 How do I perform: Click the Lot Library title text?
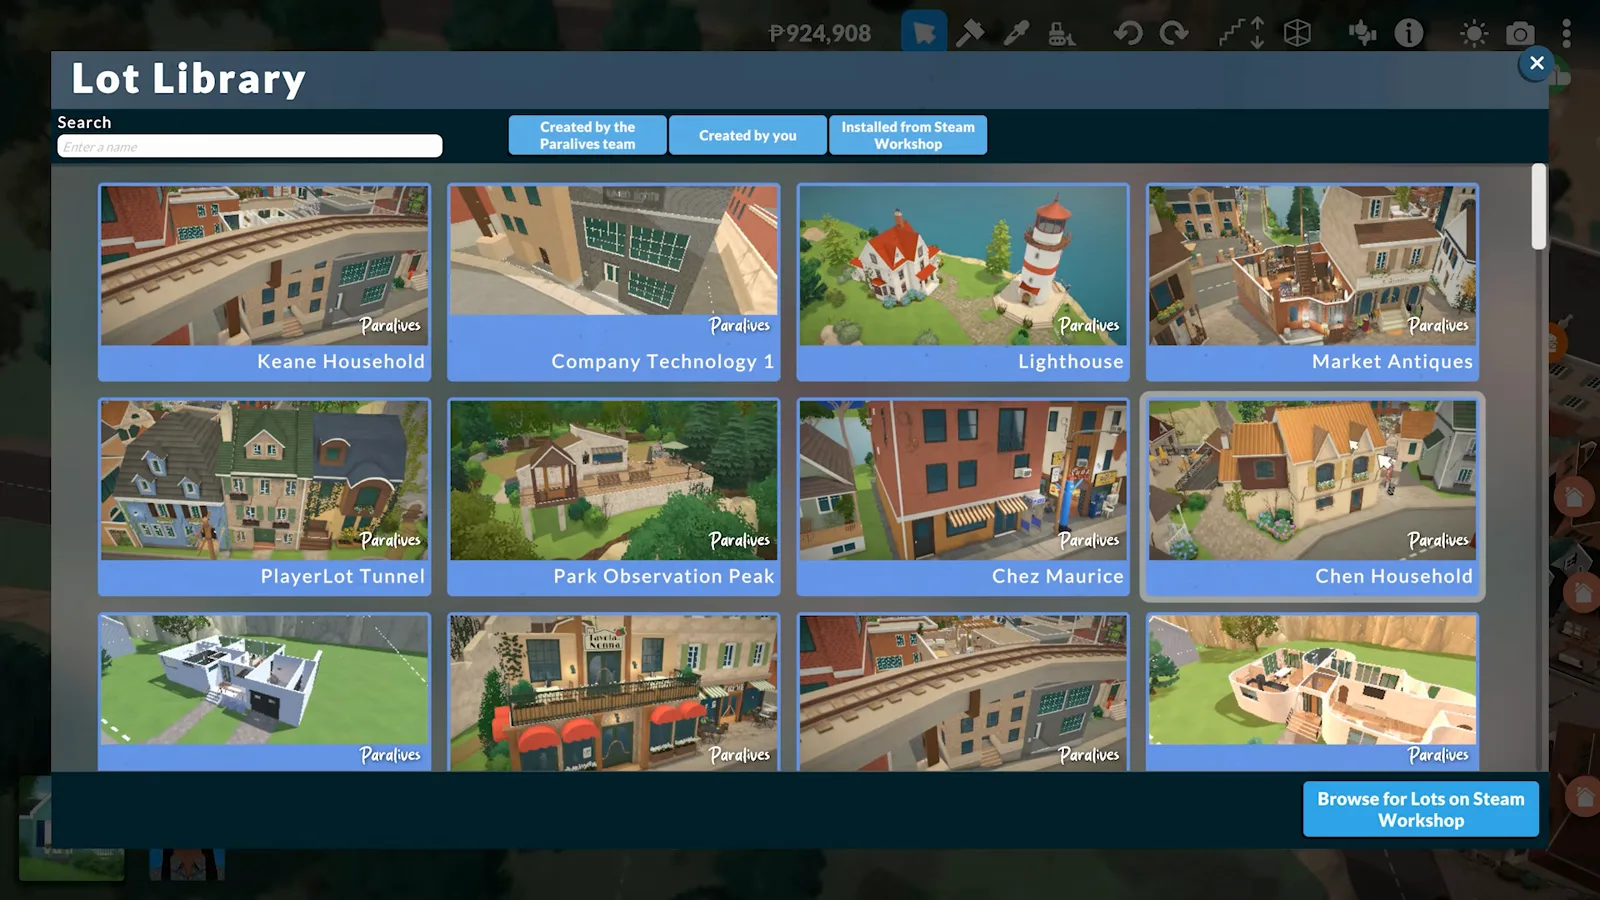click(188, 79)
